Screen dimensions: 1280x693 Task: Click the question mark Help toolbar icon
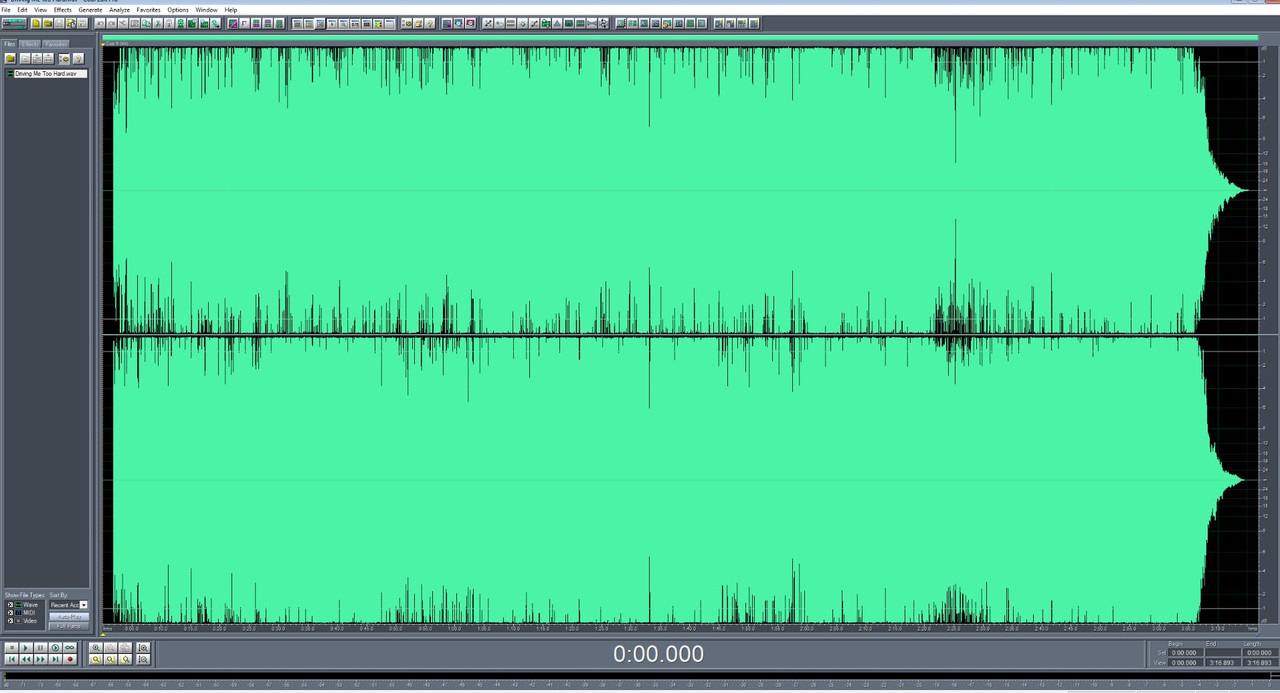coord(430,23)
